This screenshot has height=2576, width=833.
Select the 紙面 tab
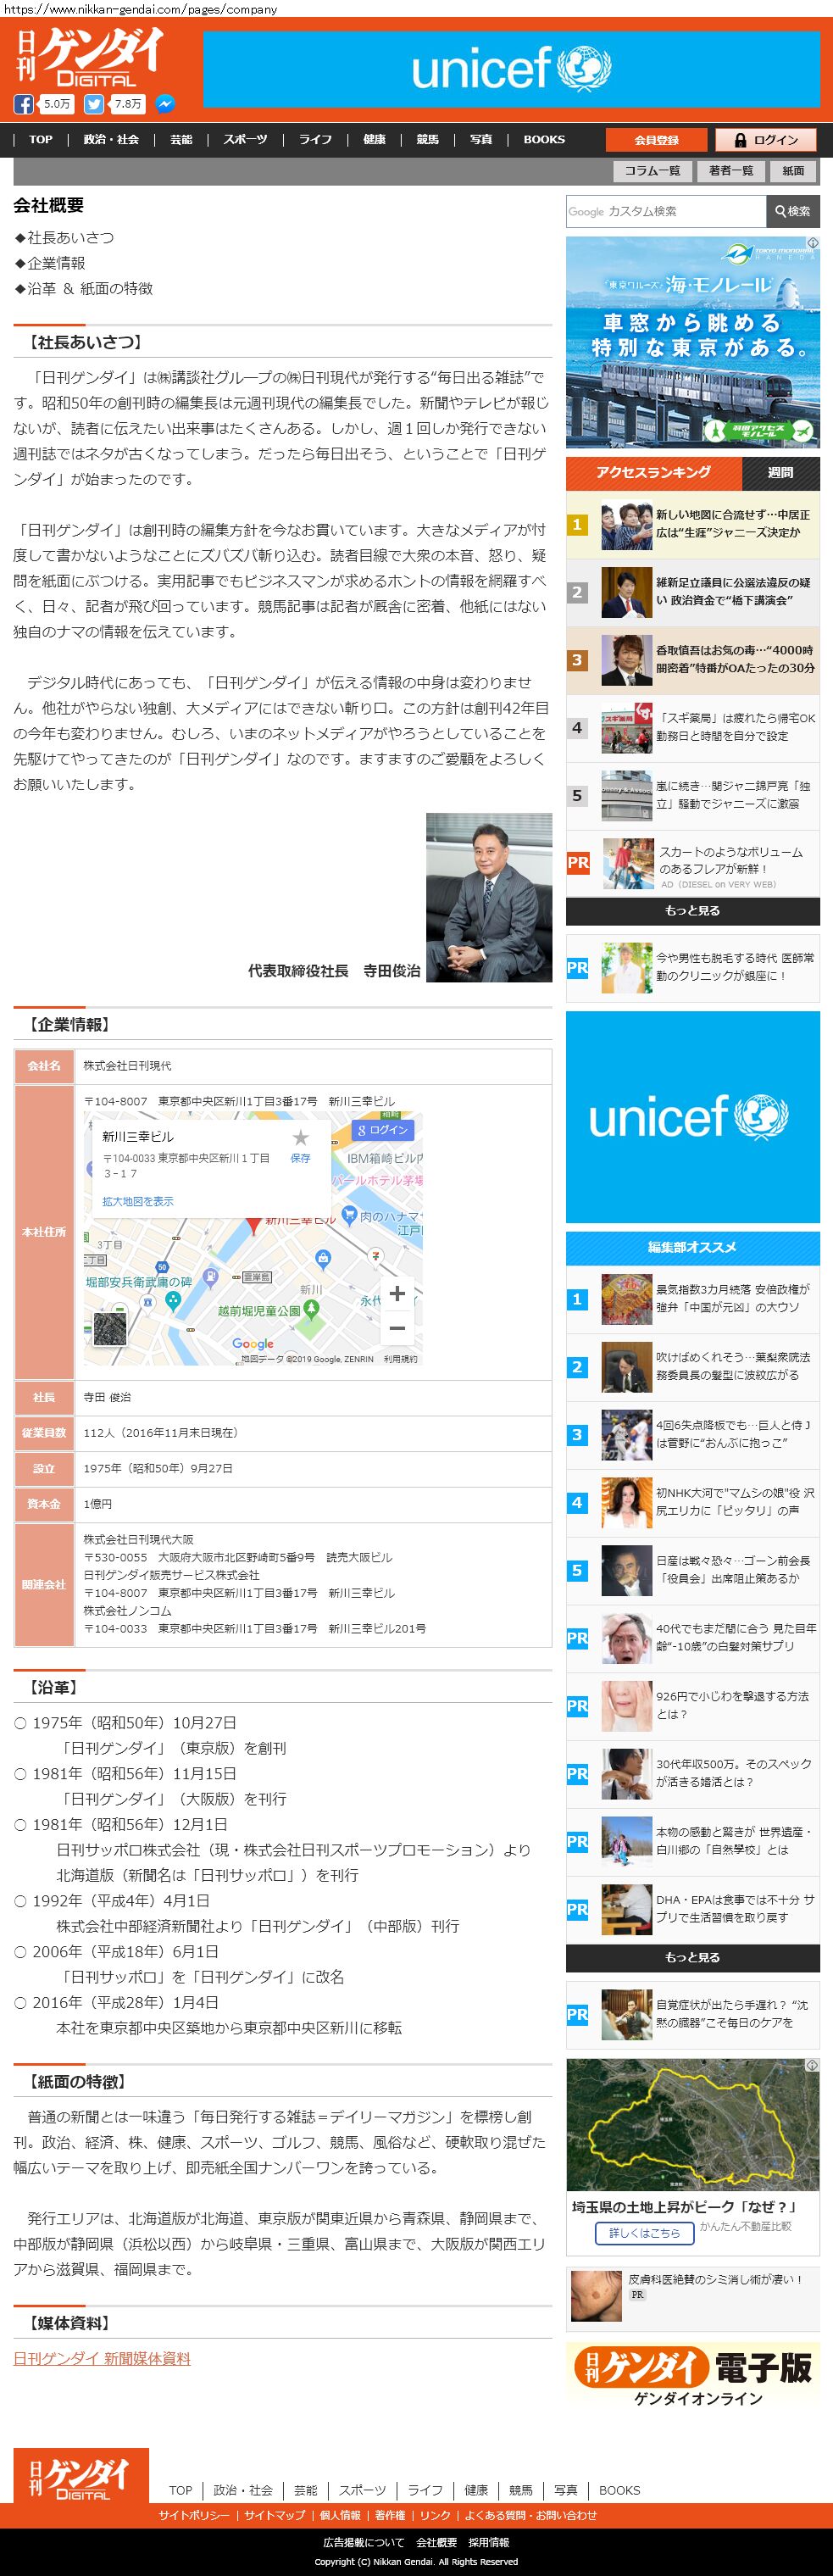[793, 171]
